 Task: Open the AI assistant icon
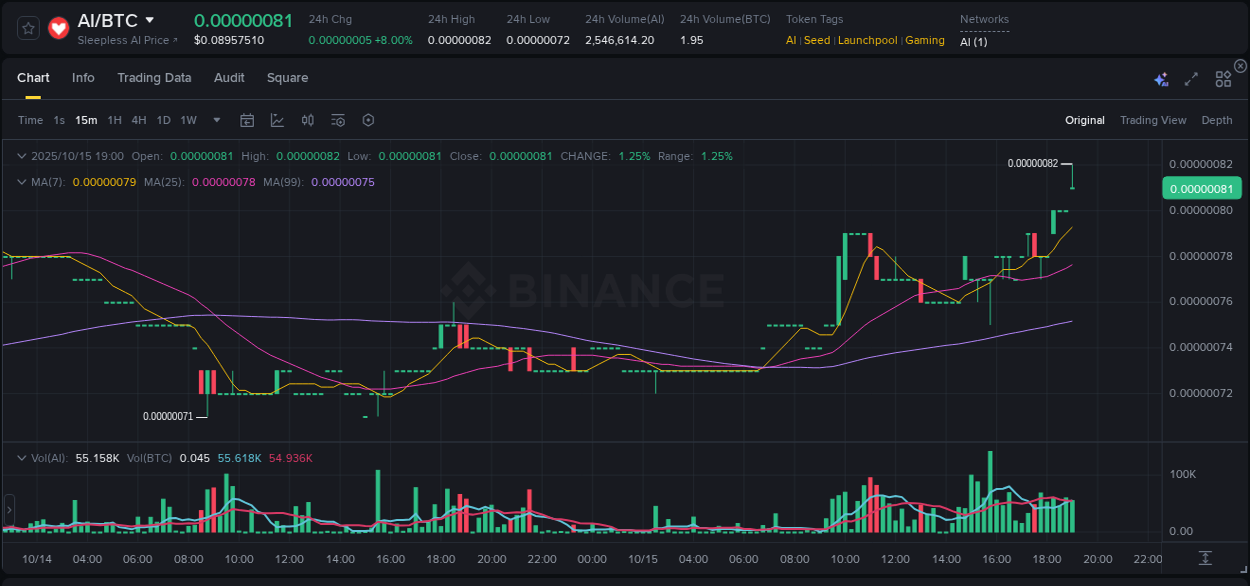pos(1161,77)
